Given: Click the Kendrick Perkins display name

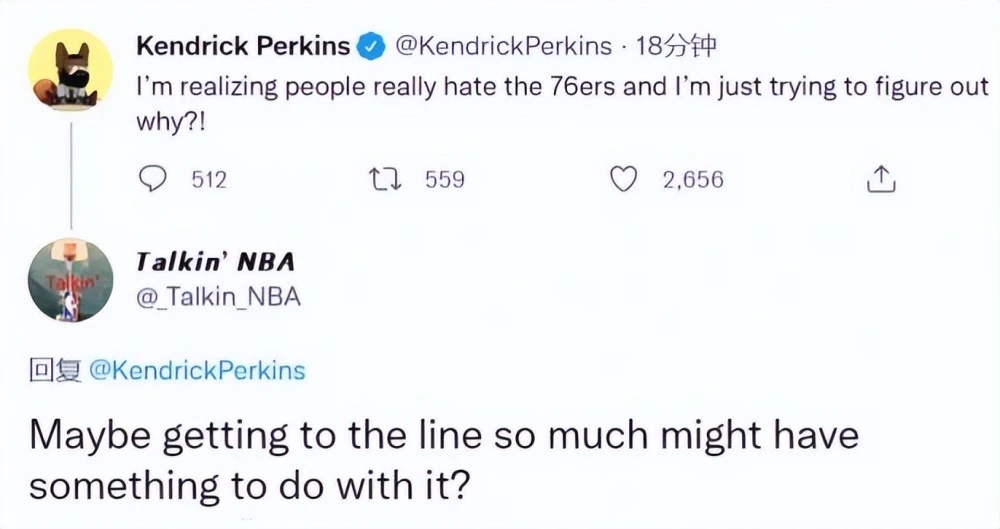Looking at the screenshot, I should [243, 46].
